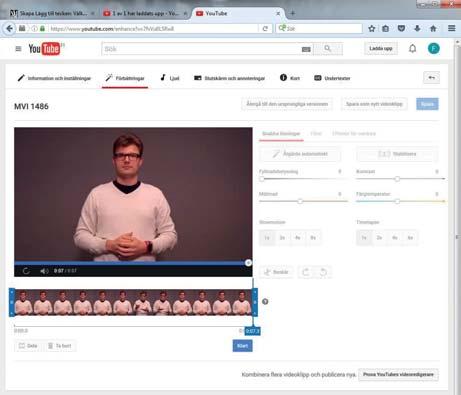Click the replay icon in the video player

[26, 271]
